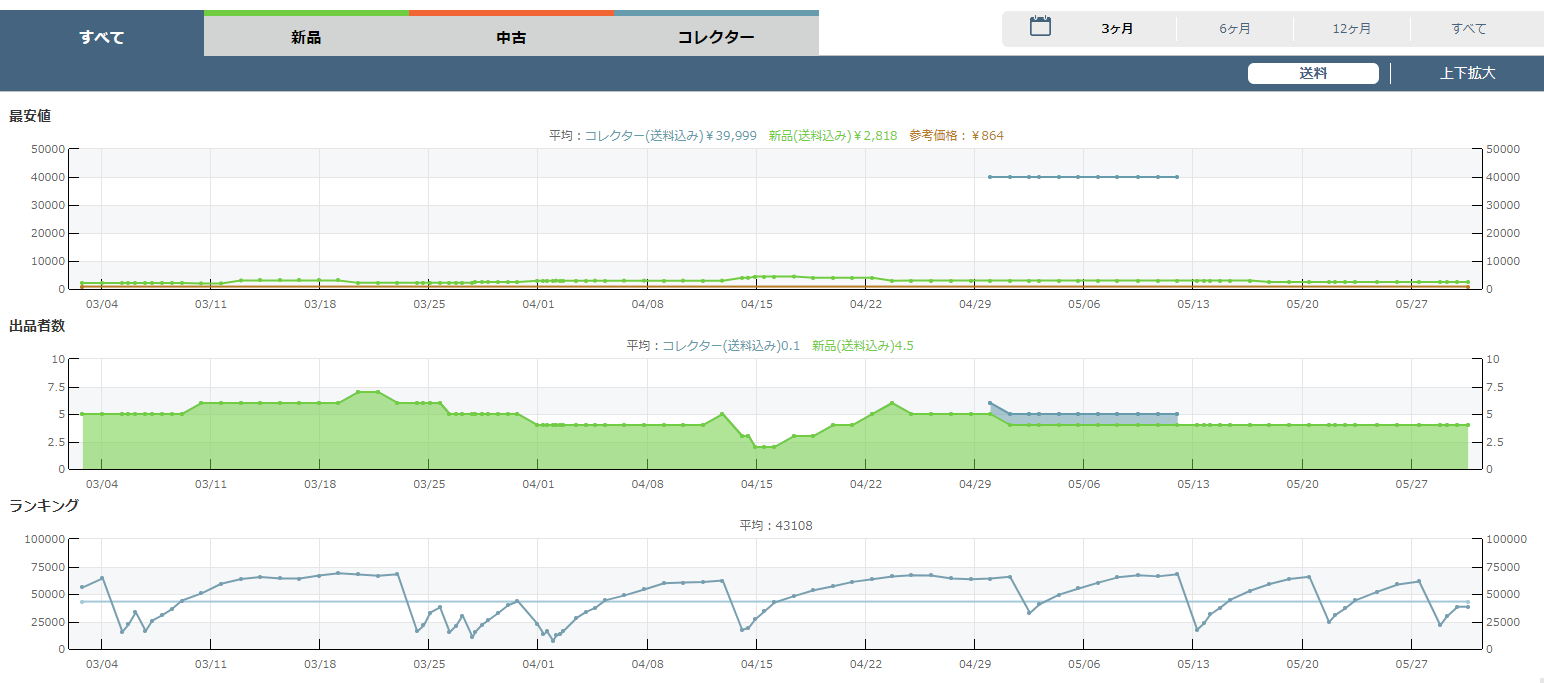Image resolution: width=1544 pixels, height=683 pixels.
Task: Open the 中古 tab
Action: coord(511,38)
